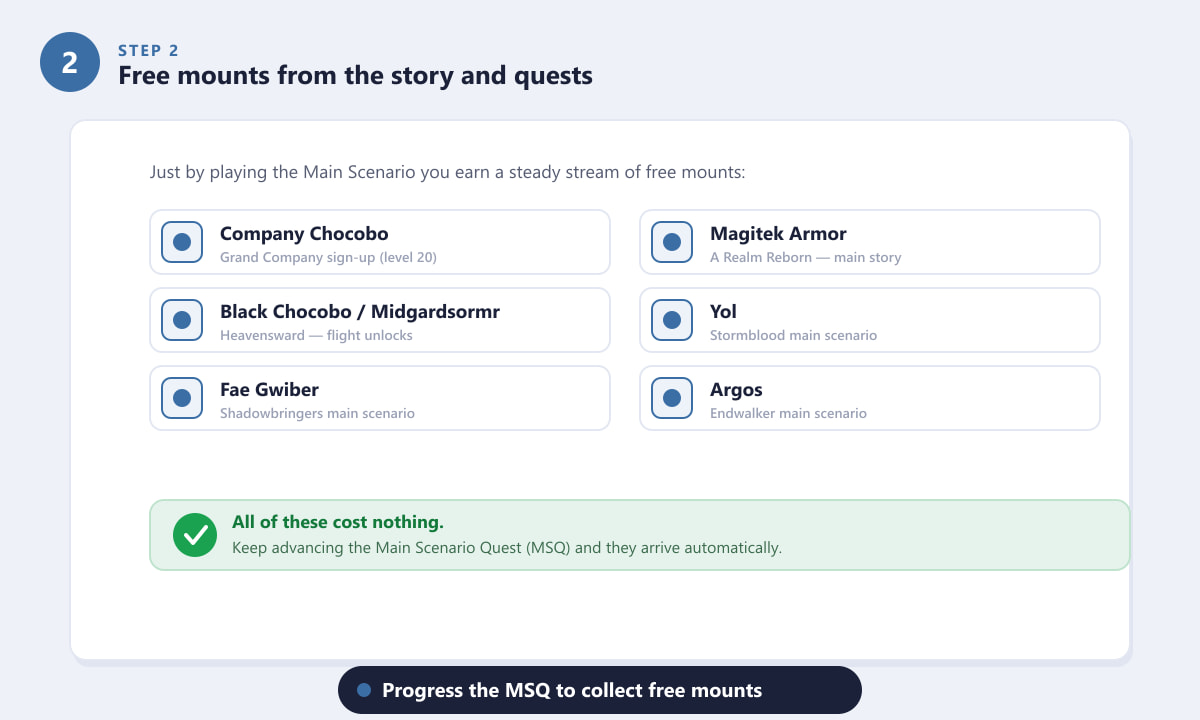The image size is (1200, 720).
Task: Choose the Argos Endwalker card
Action: click(870, 398)
